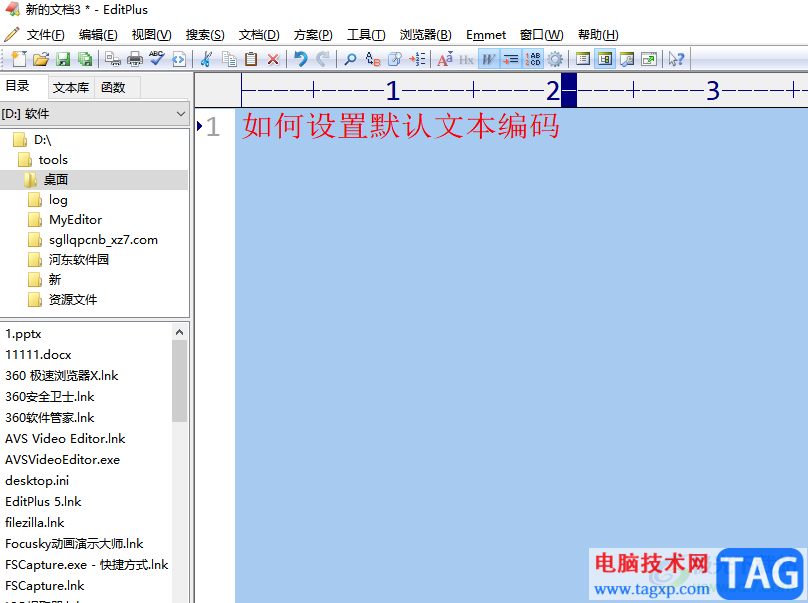808x603 pixels.
Task: Open the 视图(V) menu
Action: point(152,35)
